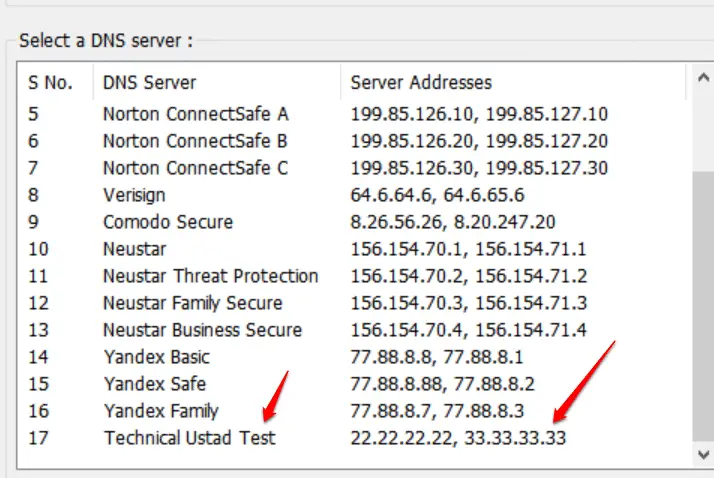
Task: Select Neustar Family Secure row
Action: click(x=352, y=303)
